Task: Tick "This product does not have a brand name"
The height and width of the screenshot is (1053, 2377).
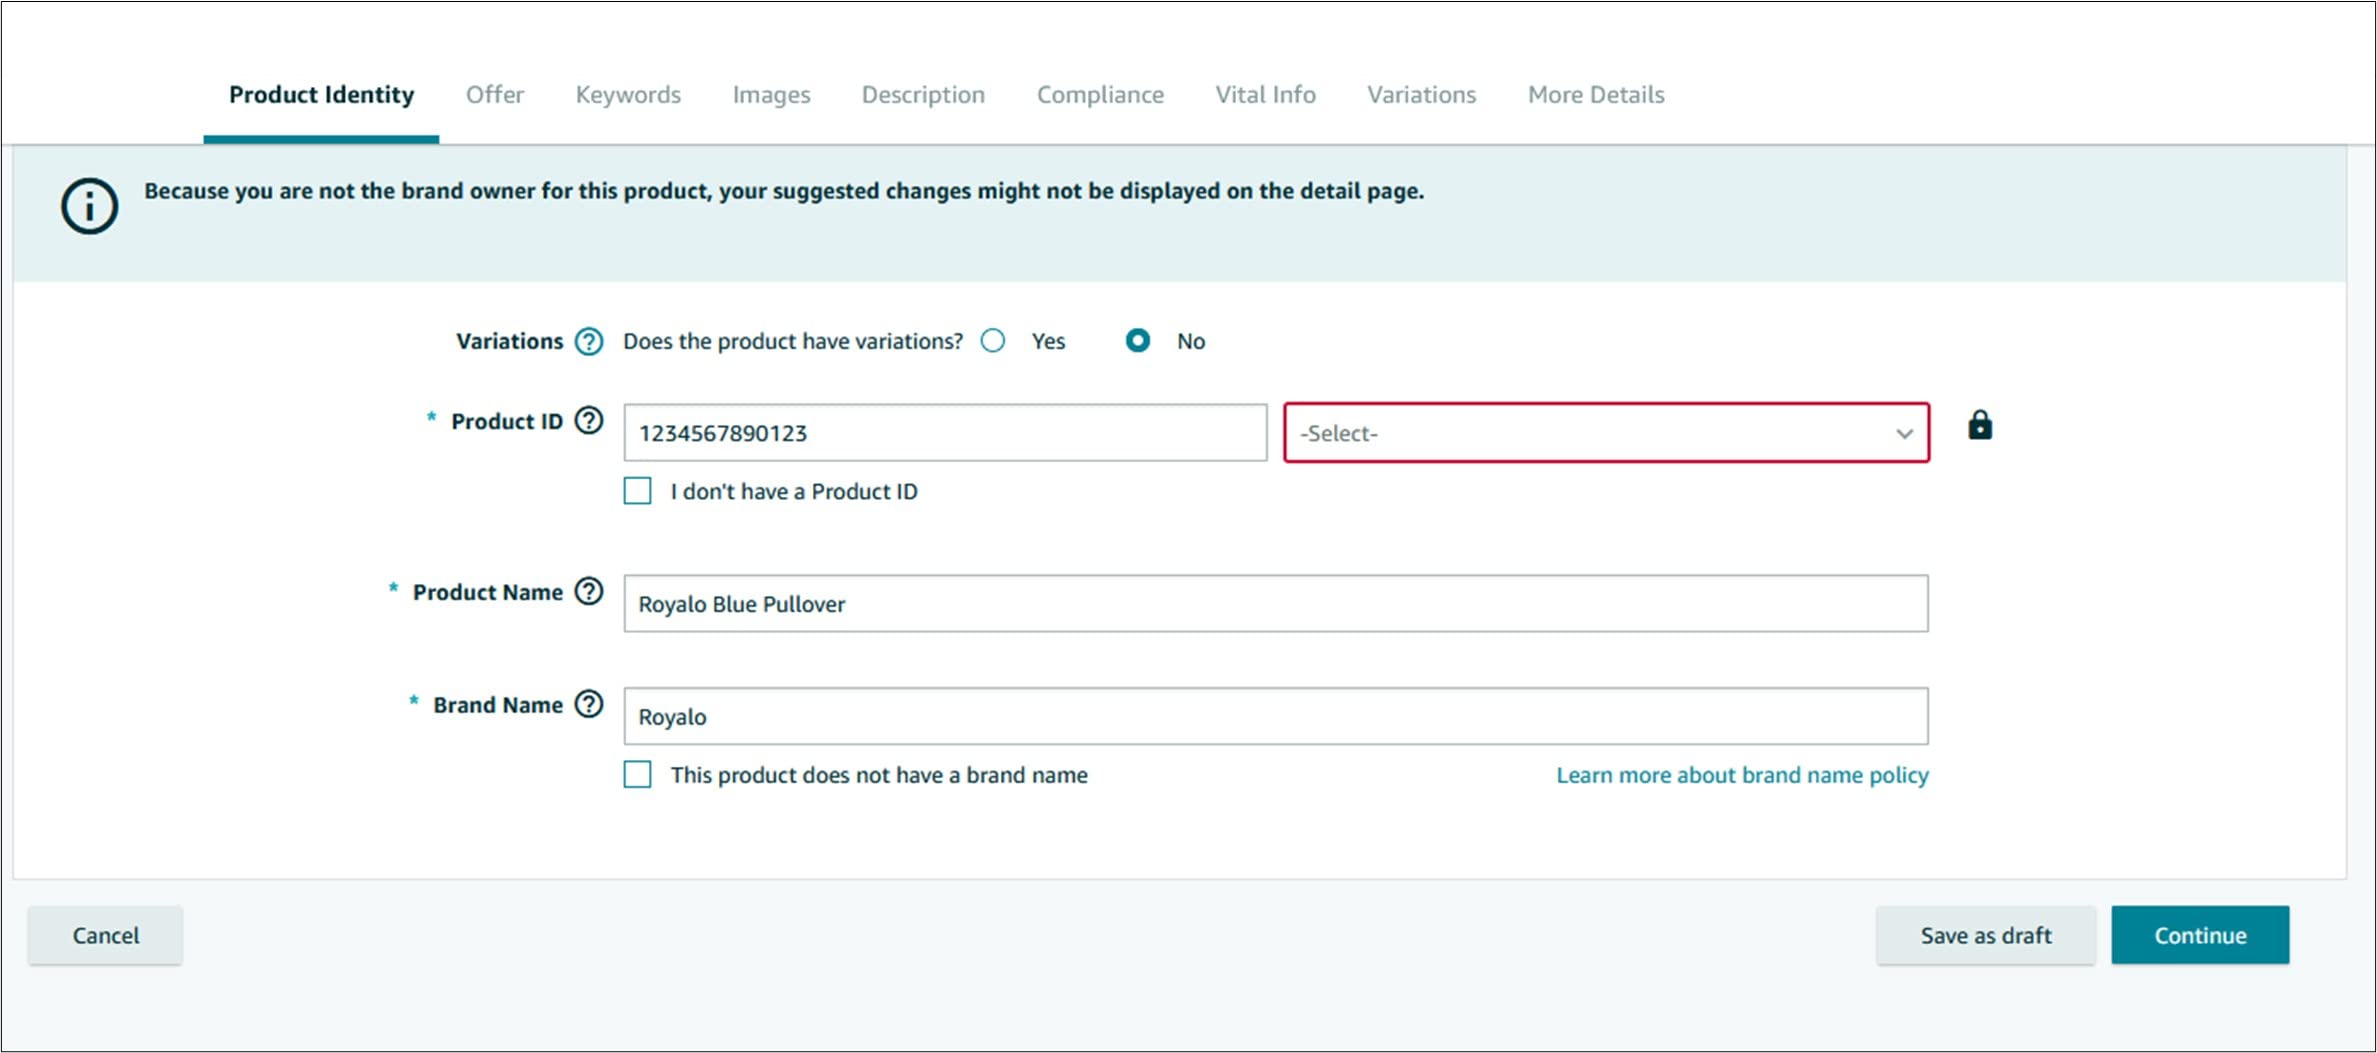Action: pos(637,775)
